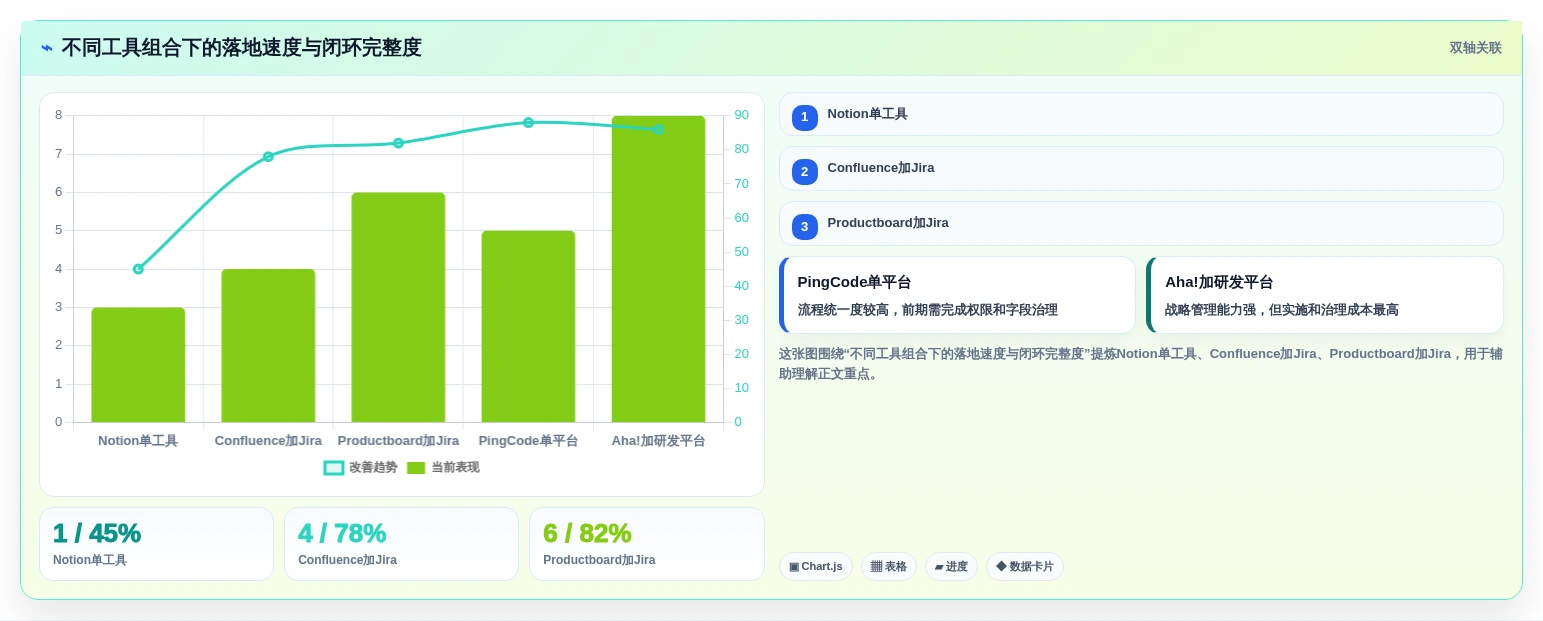Click the line point above Confluence加Jira

[268, 156]
